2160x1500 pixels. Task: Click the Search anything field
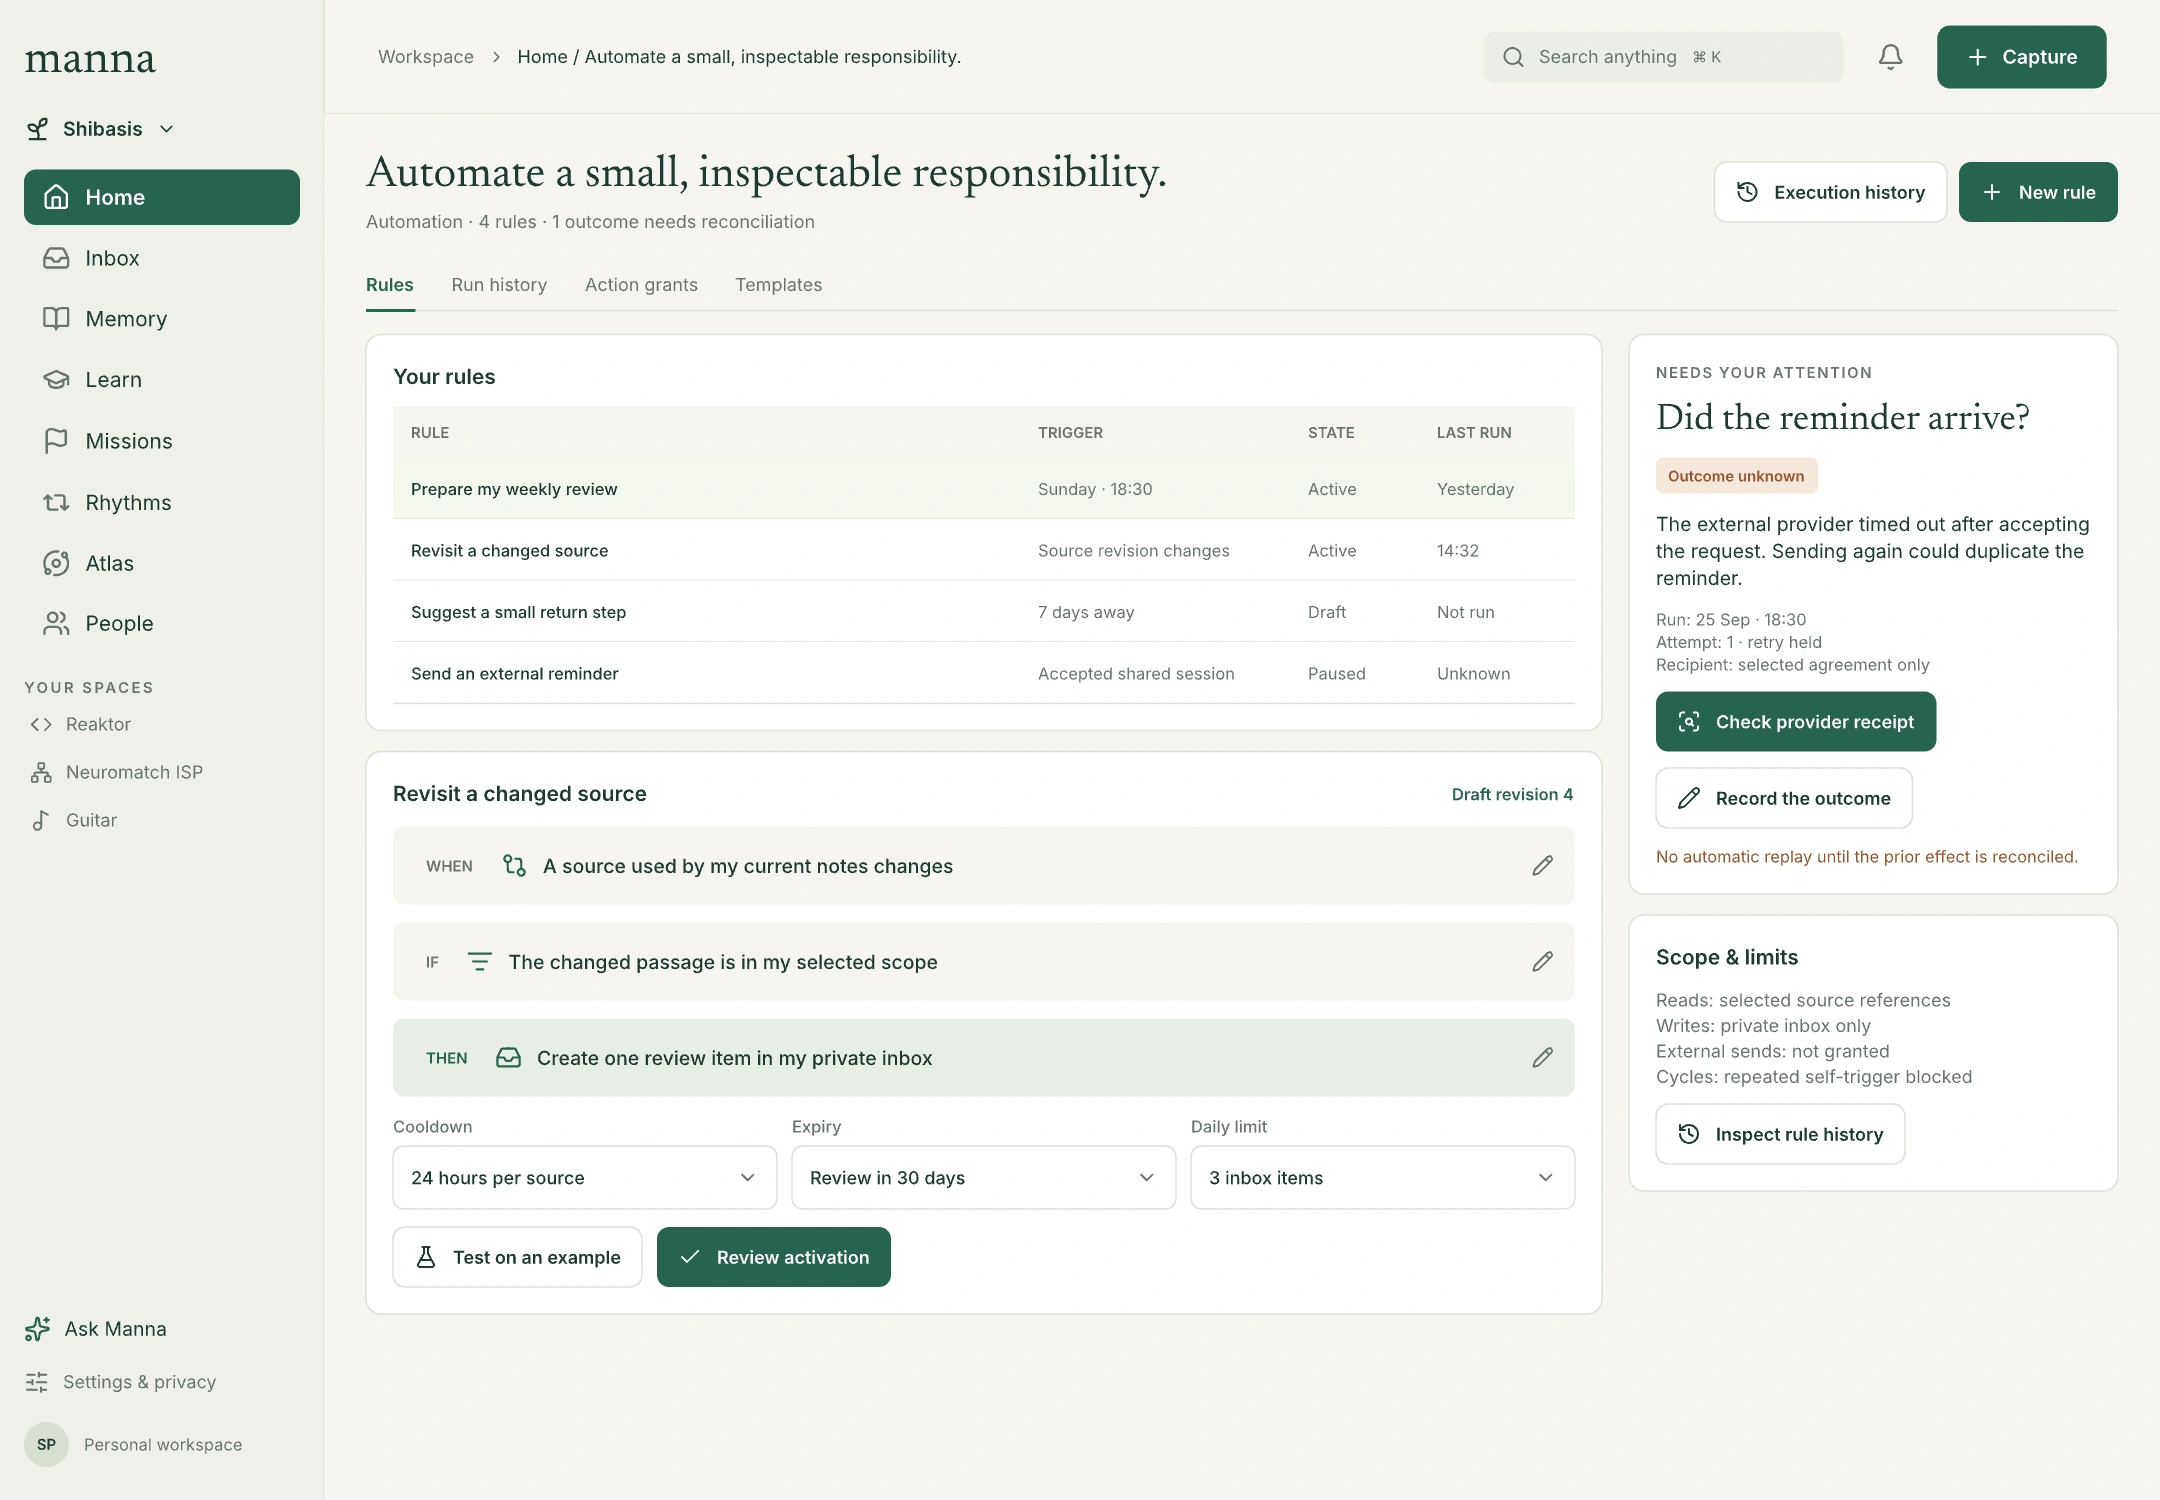[1663, 57]
